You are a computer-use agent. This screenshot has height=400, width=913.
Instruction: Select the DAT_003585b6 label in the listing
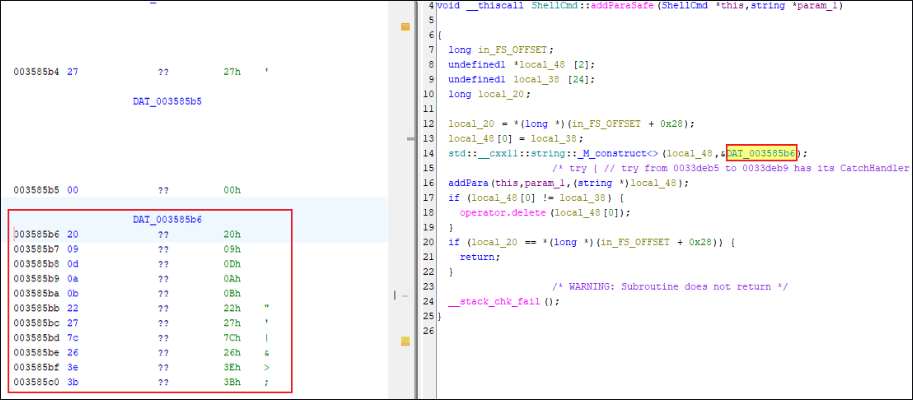click(x=167, y=219)
